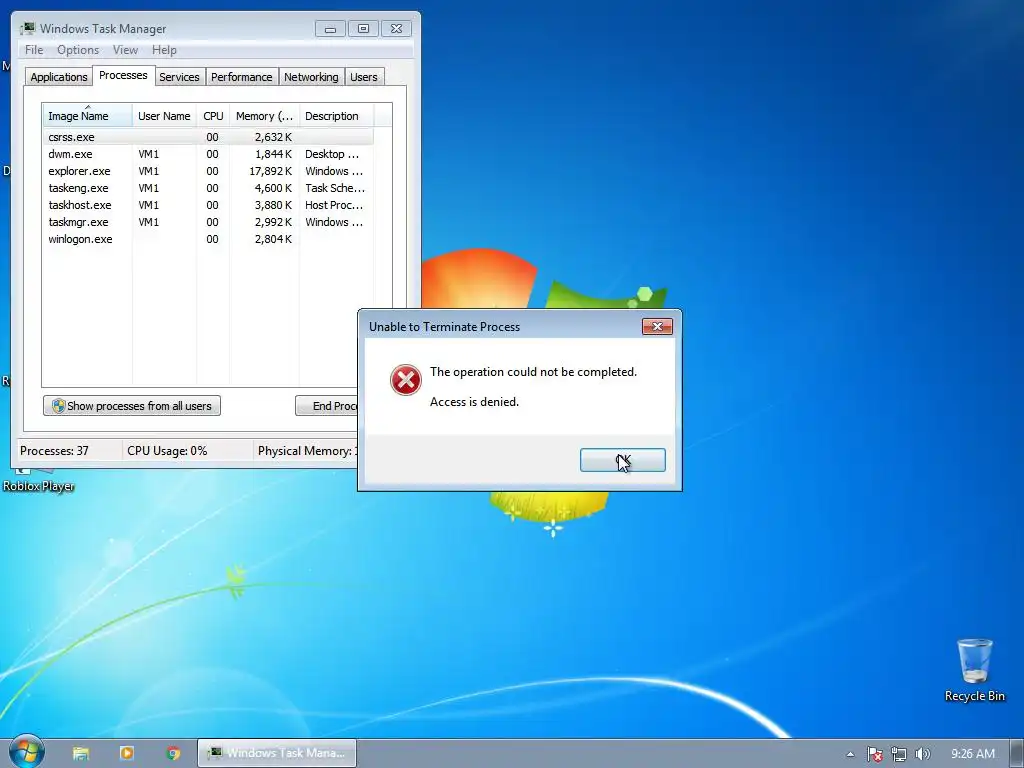
Task: Click the Windows Task Manager taskbar button
Action: click(x=277, y=753)
